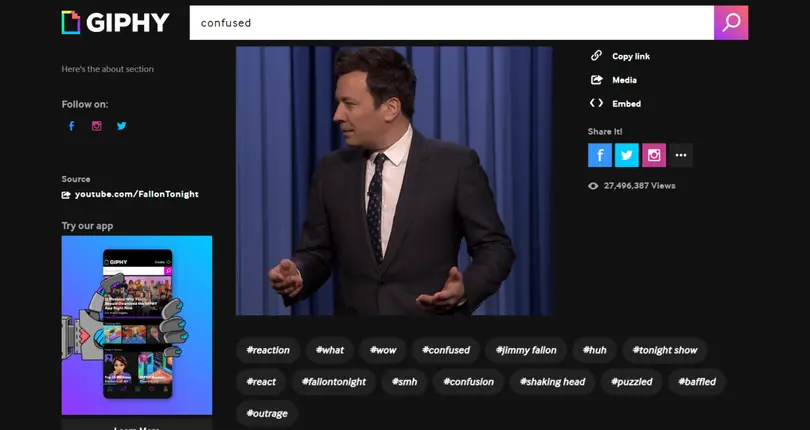Click into the search field with 'confused'
Viewport: 810px width, 430px height.
[x=450, y=22]
